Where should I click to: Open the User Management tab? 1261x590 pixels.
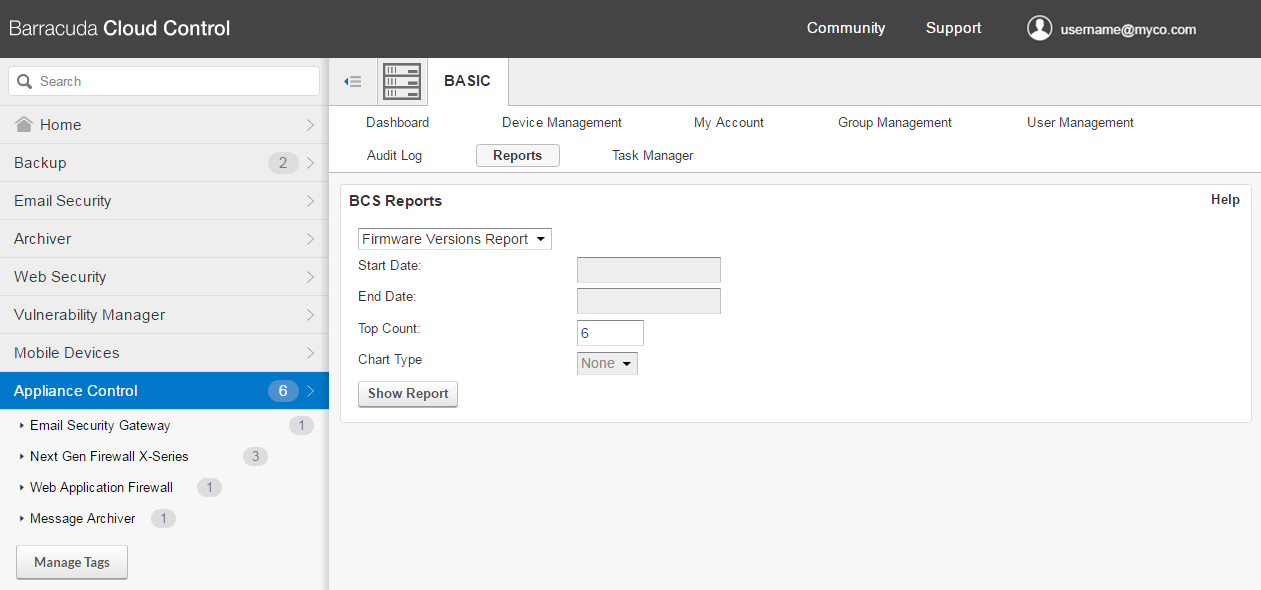coord(1080,122)
